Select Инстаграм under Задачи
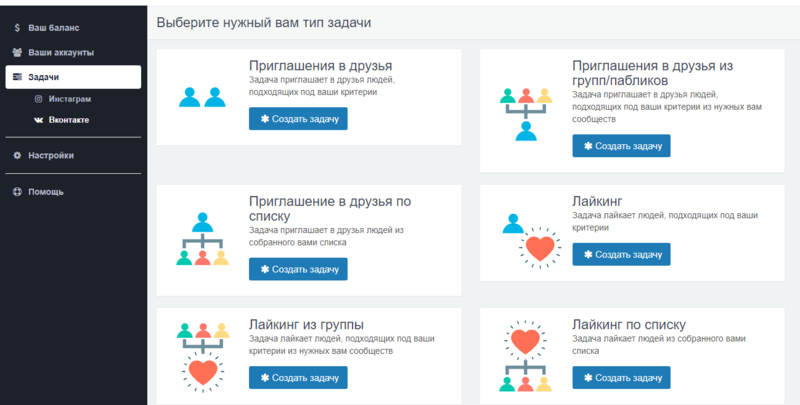 (x=69, y=99)
